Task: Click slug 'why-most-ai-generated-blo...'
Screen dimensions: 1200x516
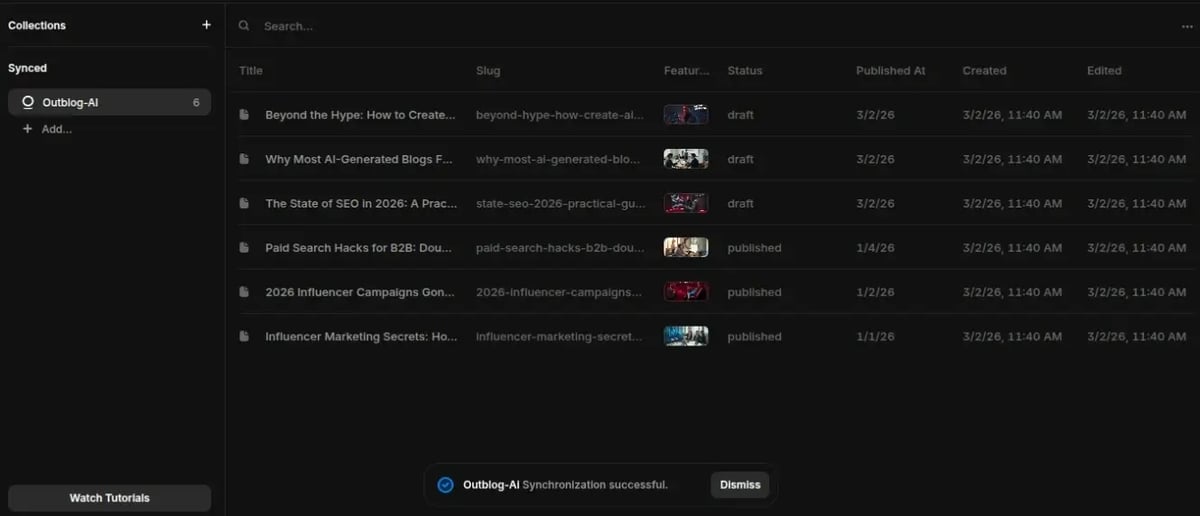Action: click(560, 159)
